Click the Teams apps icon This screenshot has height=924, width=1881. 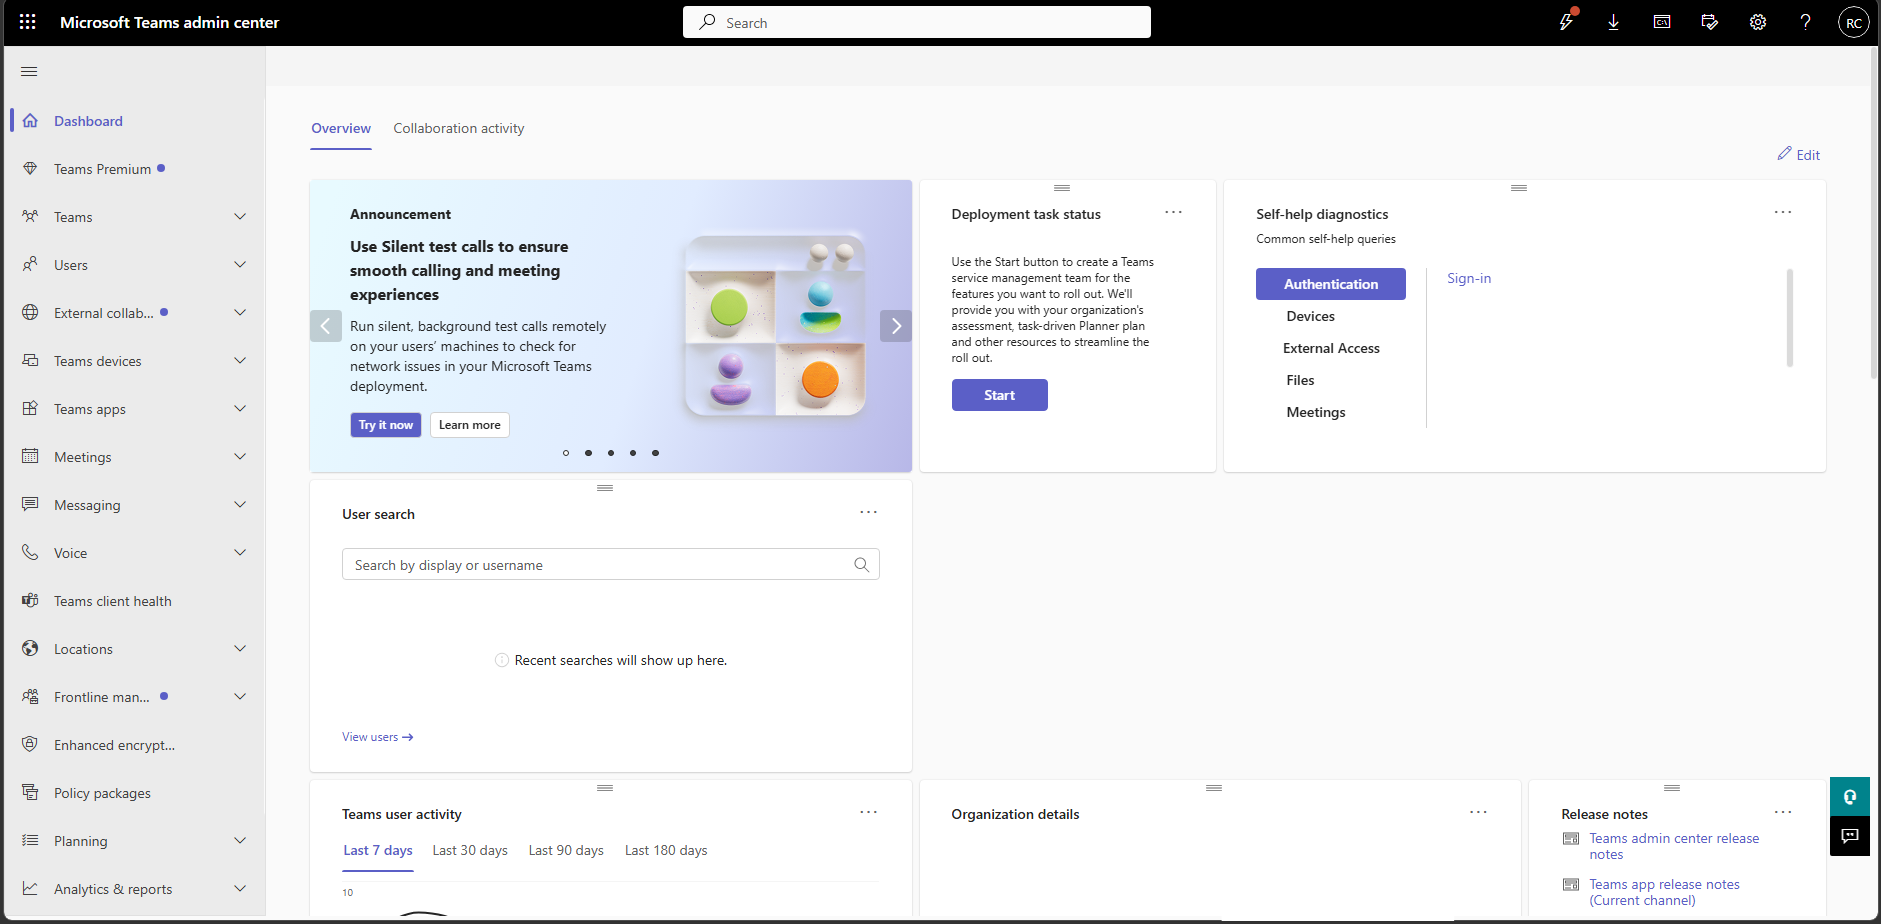click(x=30, y=409)
